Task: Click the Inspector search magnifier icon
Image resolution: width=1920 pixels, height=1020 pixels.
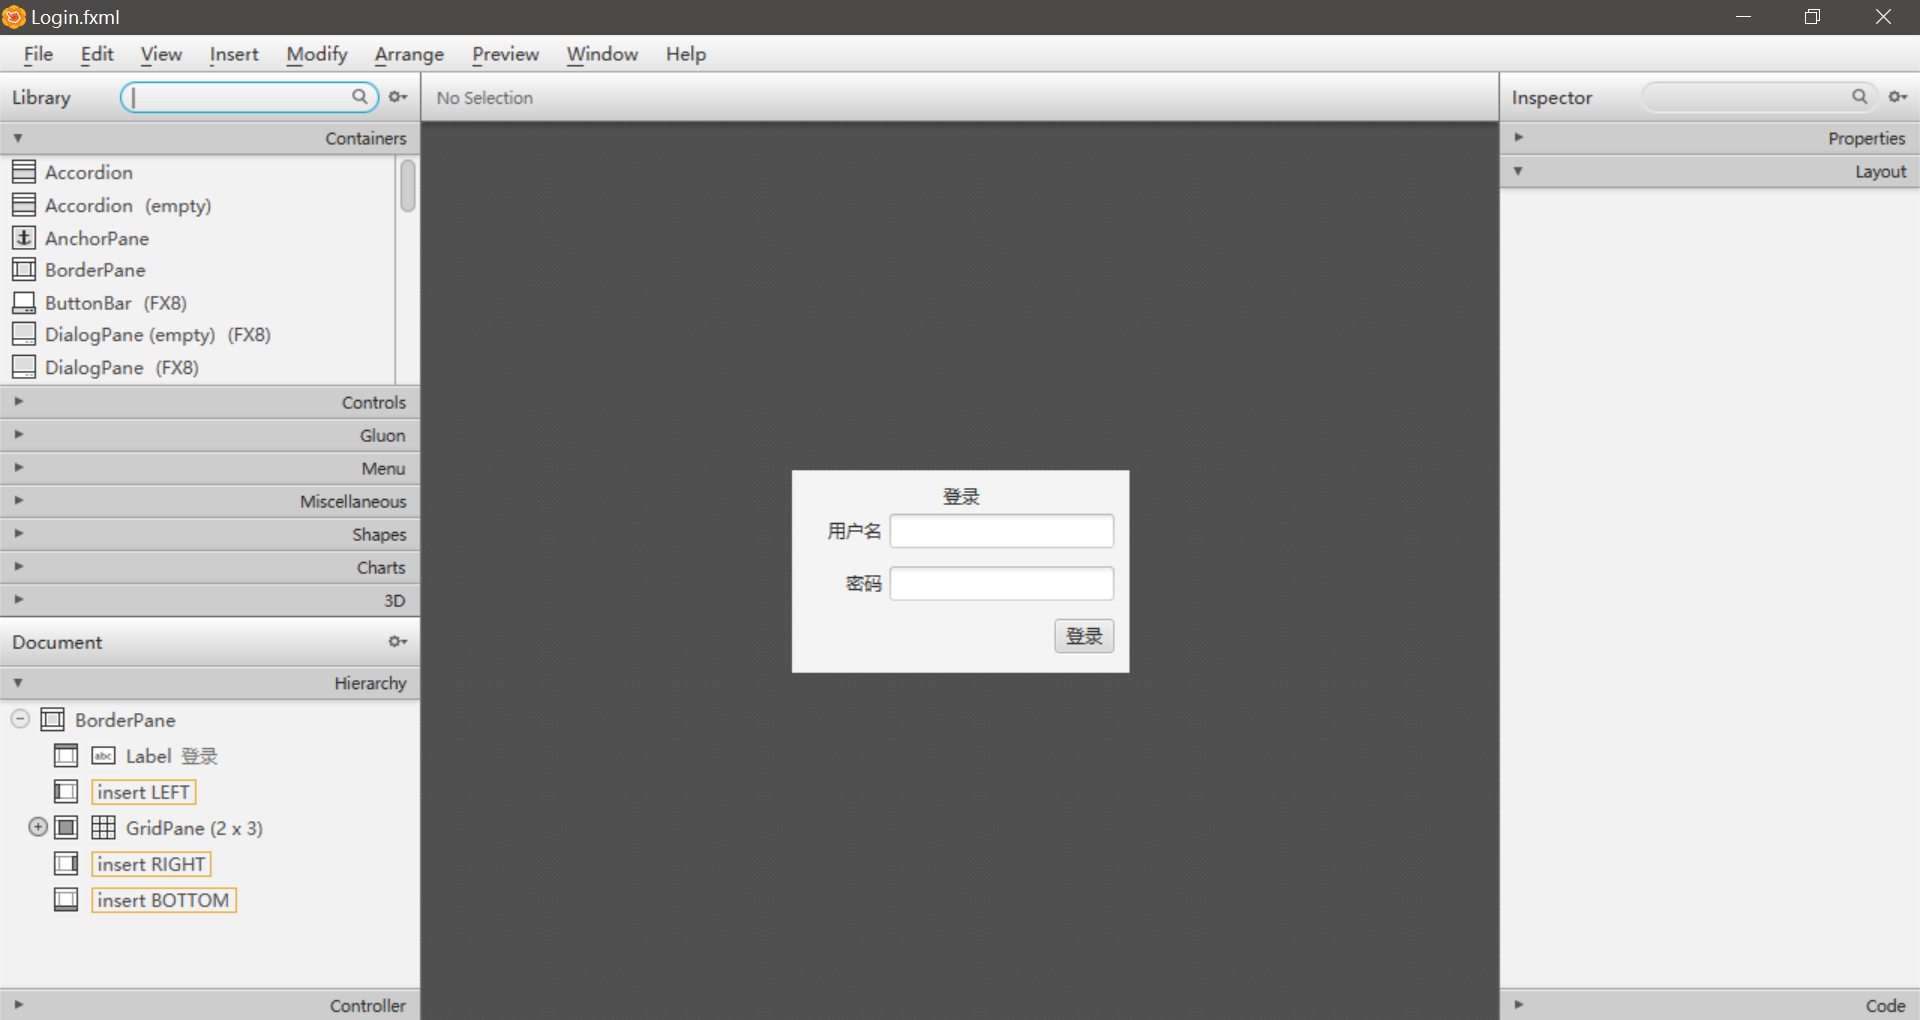Action: pyautogui.click(x=1859, y=97)
